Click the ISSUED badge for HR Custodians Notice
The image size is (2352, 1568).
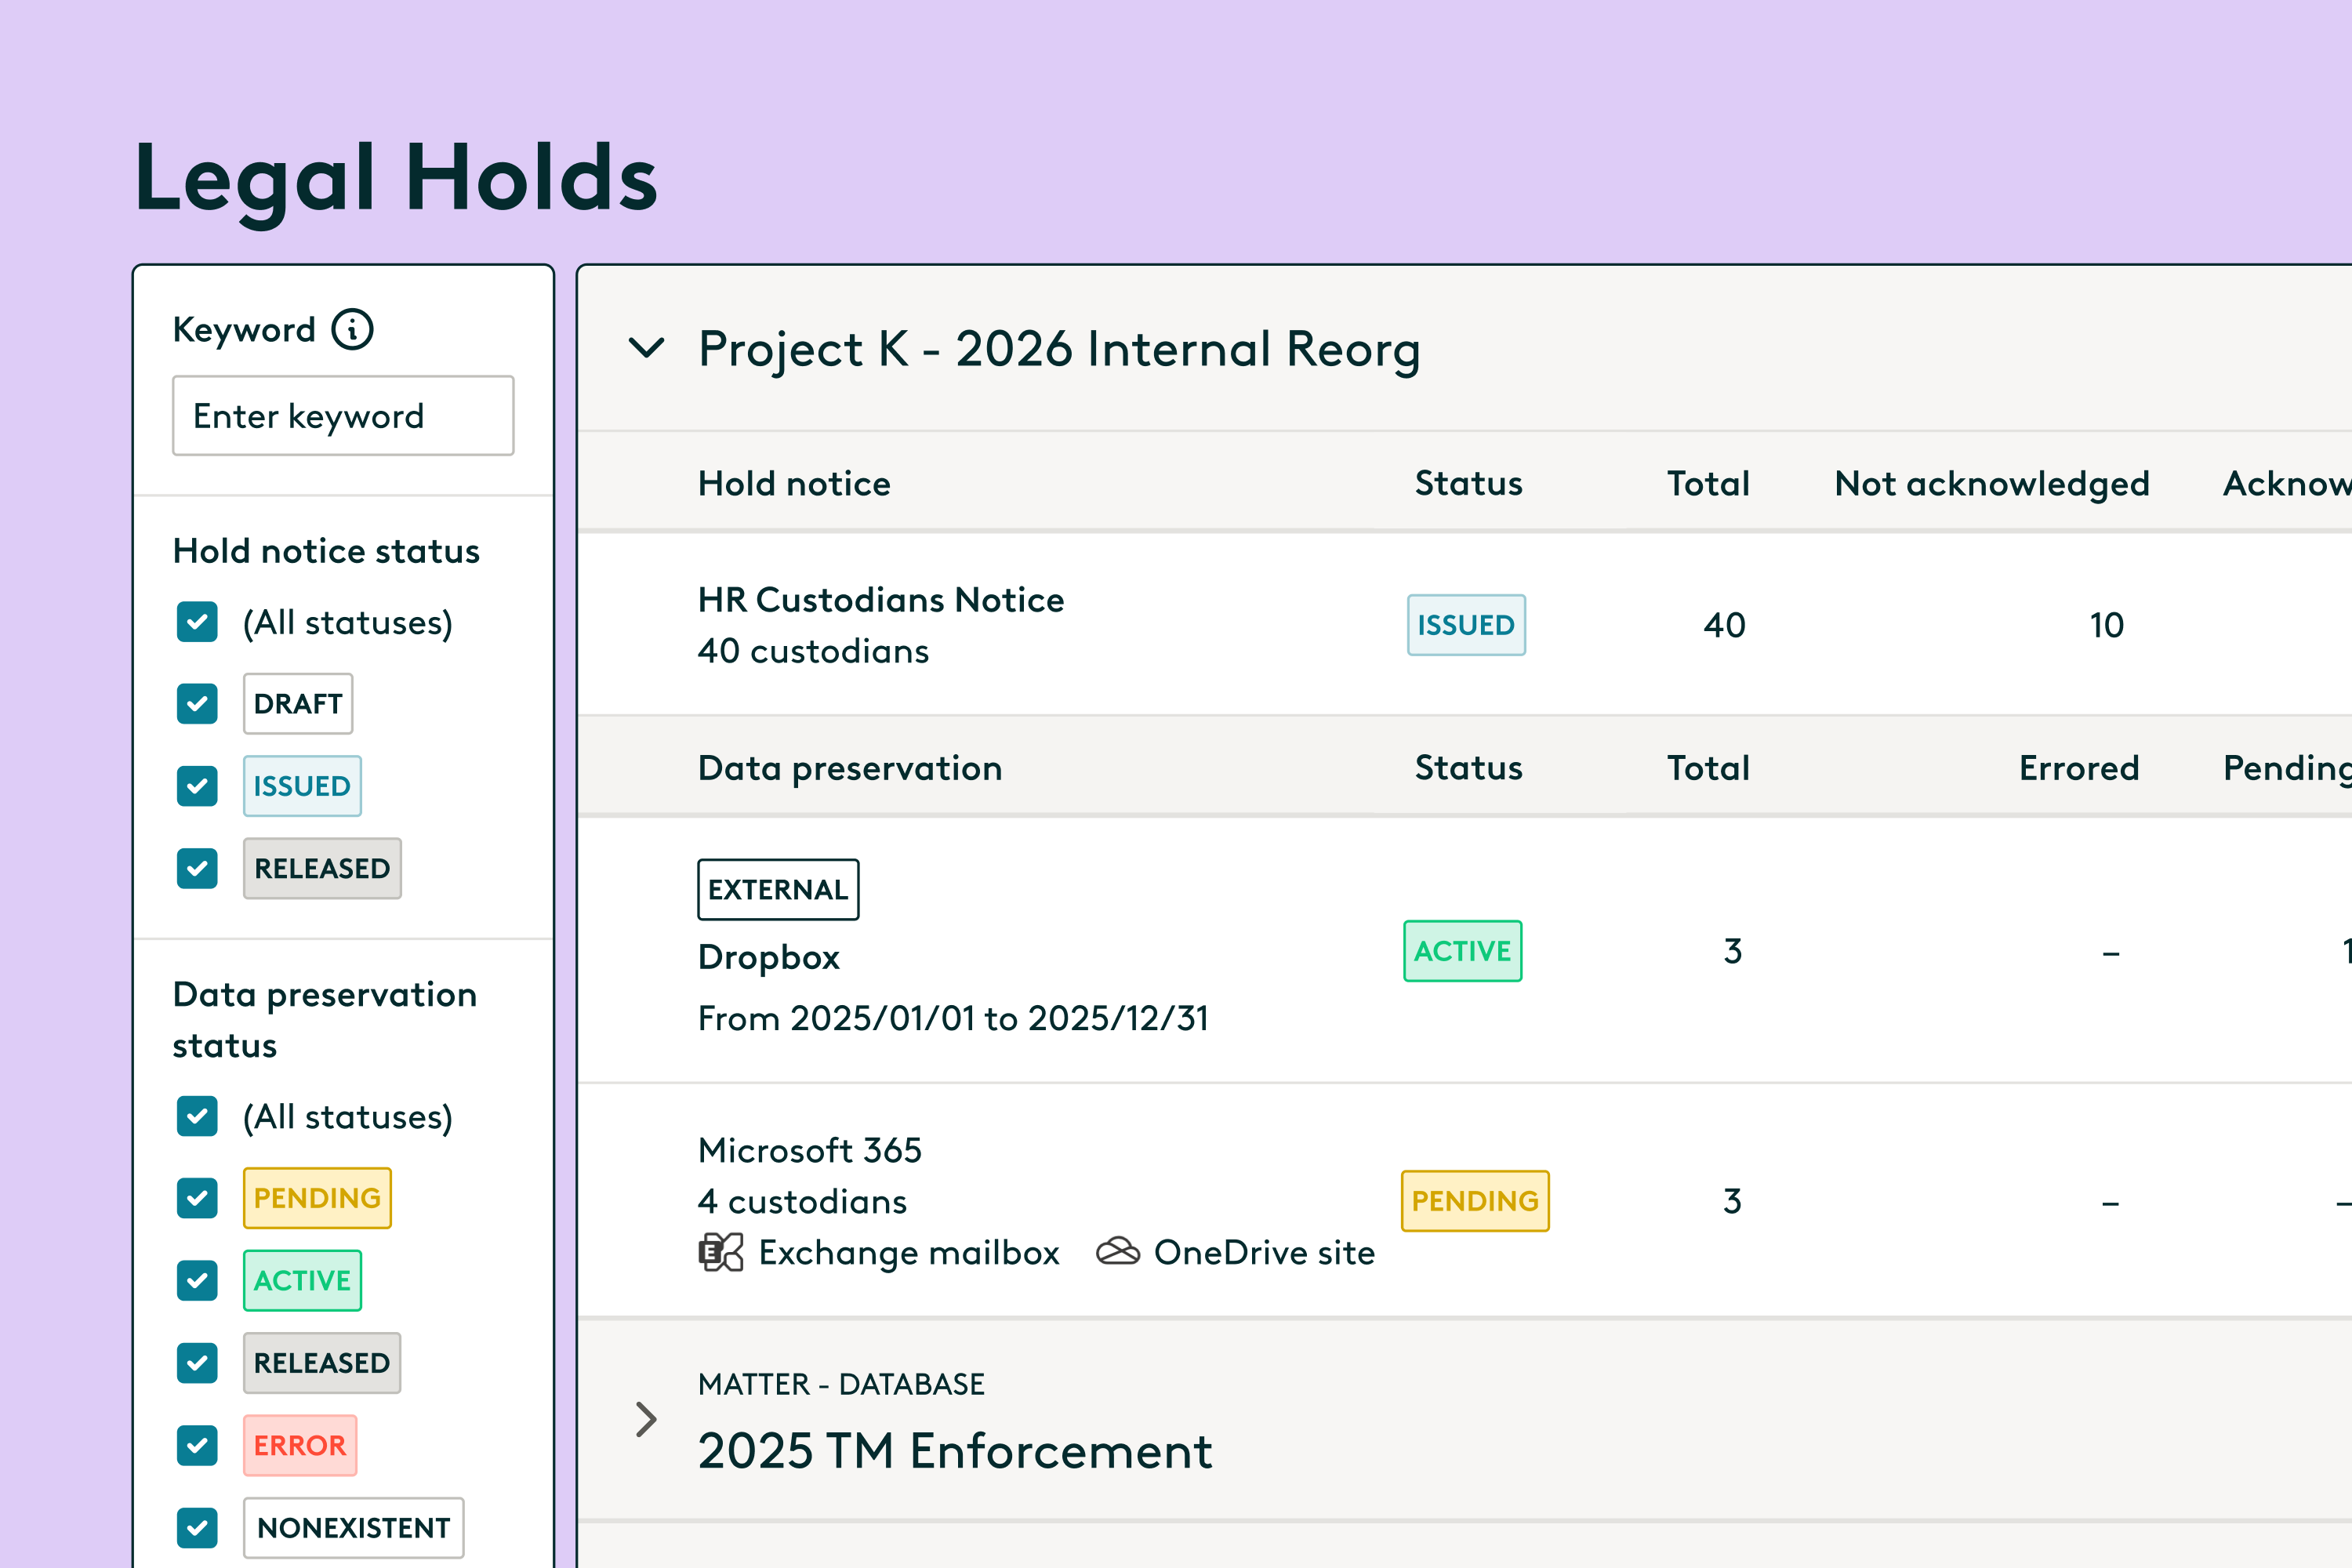pos(1466,625)
